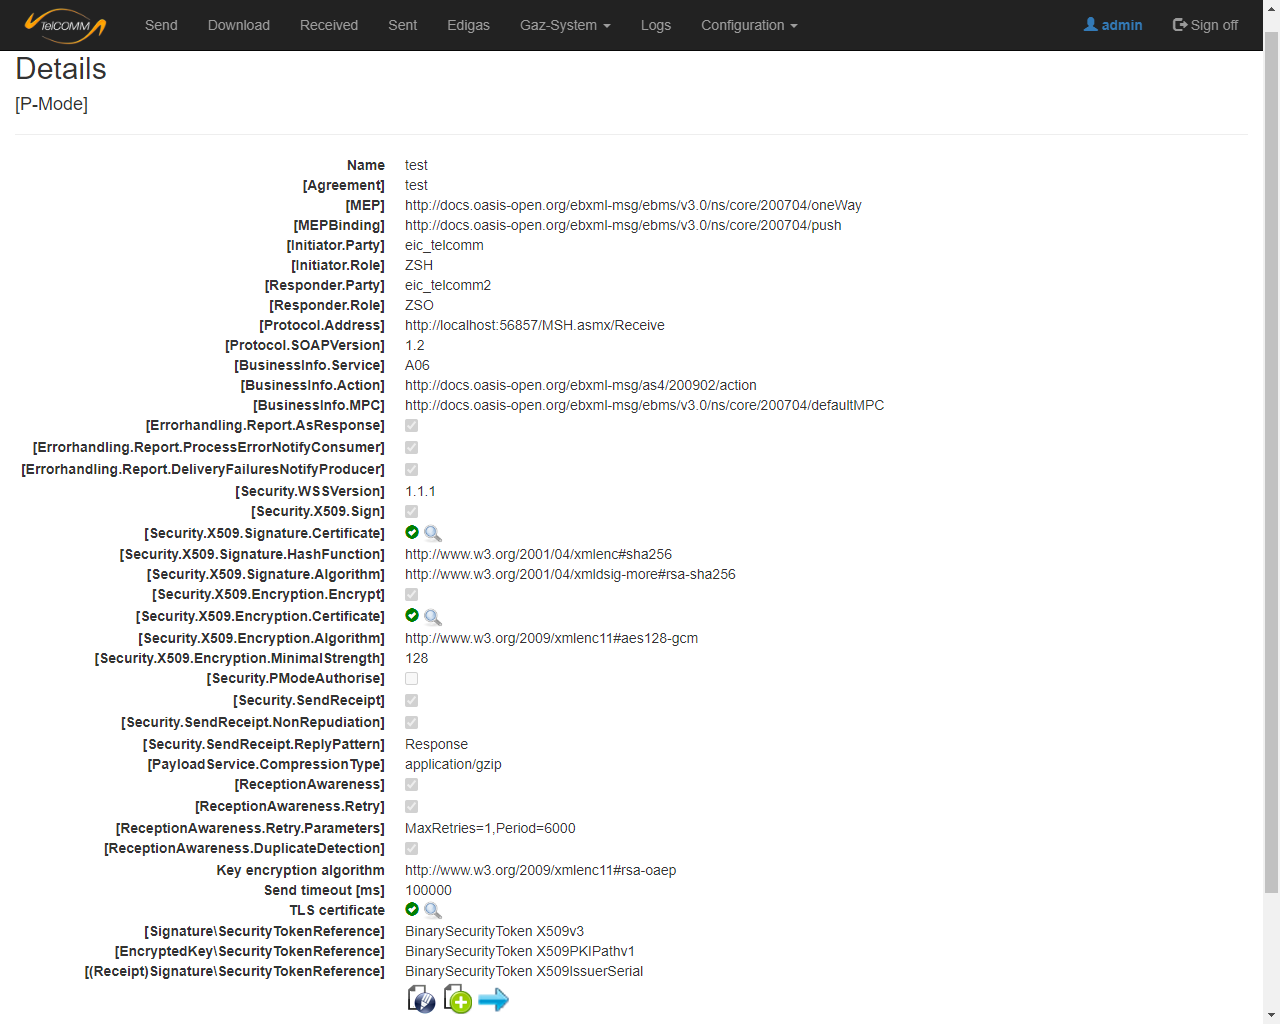Click Protocol.Address localhost URL value
This screenshot has width=1280, height=1024.
(x=535, y=325)
